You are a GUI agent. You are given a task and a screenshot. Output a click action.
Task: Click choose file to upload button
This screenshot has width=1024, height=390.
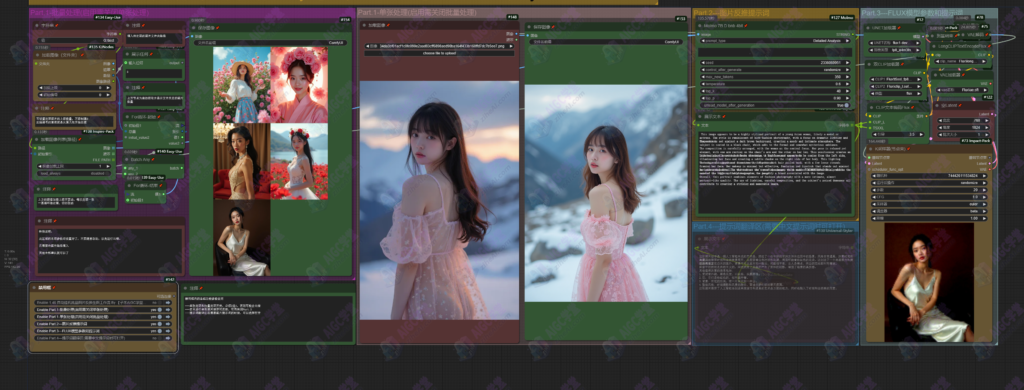[x=439, y=53]
